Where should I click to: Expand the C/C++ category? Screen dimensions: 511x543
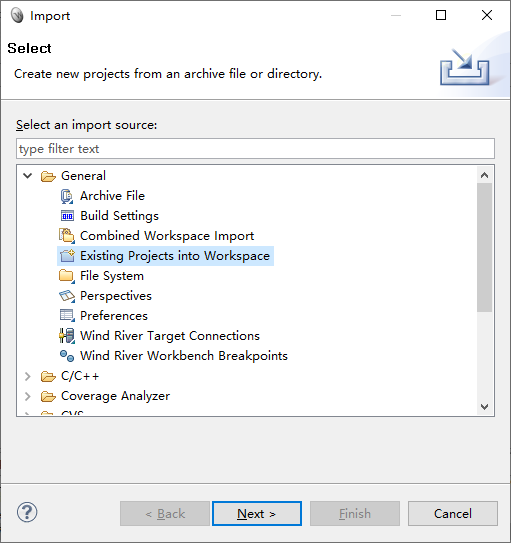28,376
